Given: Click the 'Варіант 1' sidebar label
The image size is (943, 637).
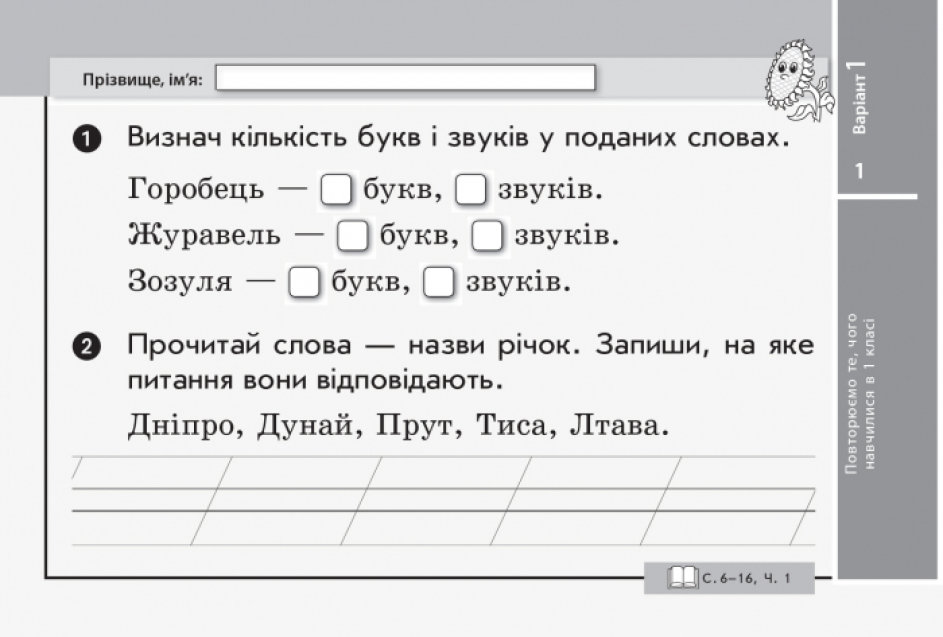Looking at the screenshot, I should click(x=858, y=96).
